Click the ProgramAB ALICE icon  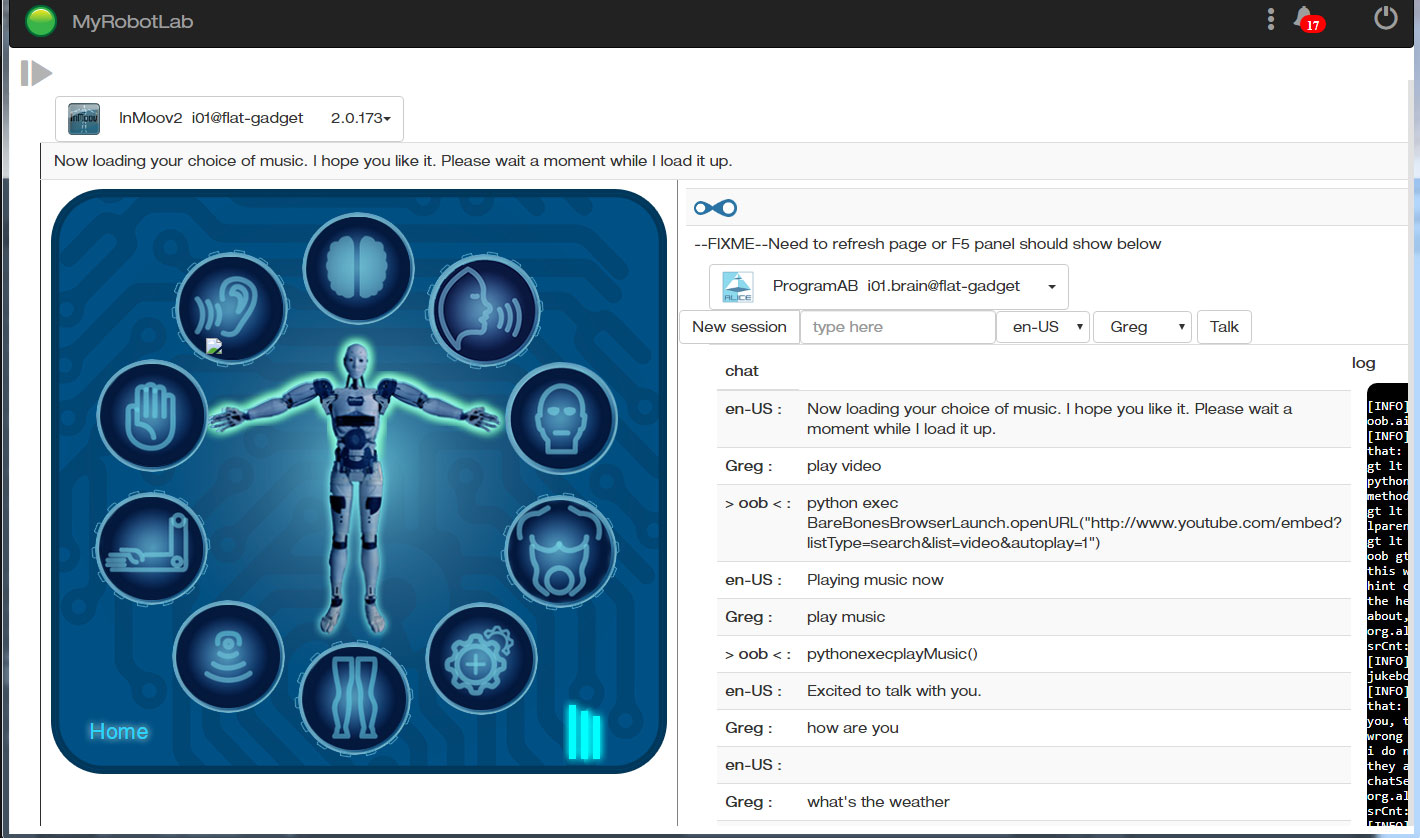pos(738,287)
